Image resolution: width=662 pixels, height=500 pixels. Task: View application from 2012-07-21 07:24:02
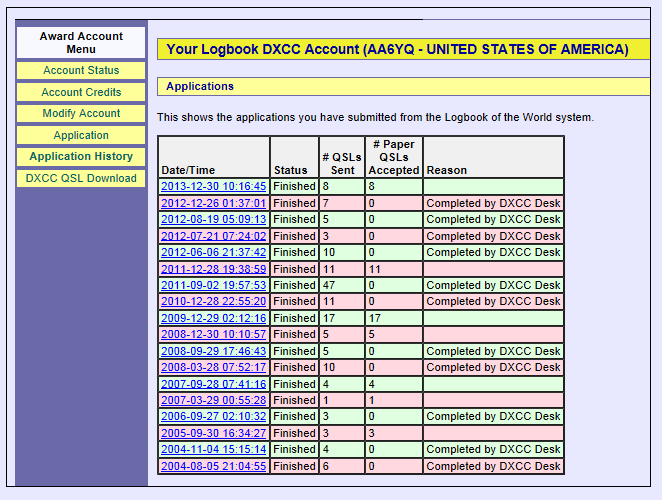214,236
